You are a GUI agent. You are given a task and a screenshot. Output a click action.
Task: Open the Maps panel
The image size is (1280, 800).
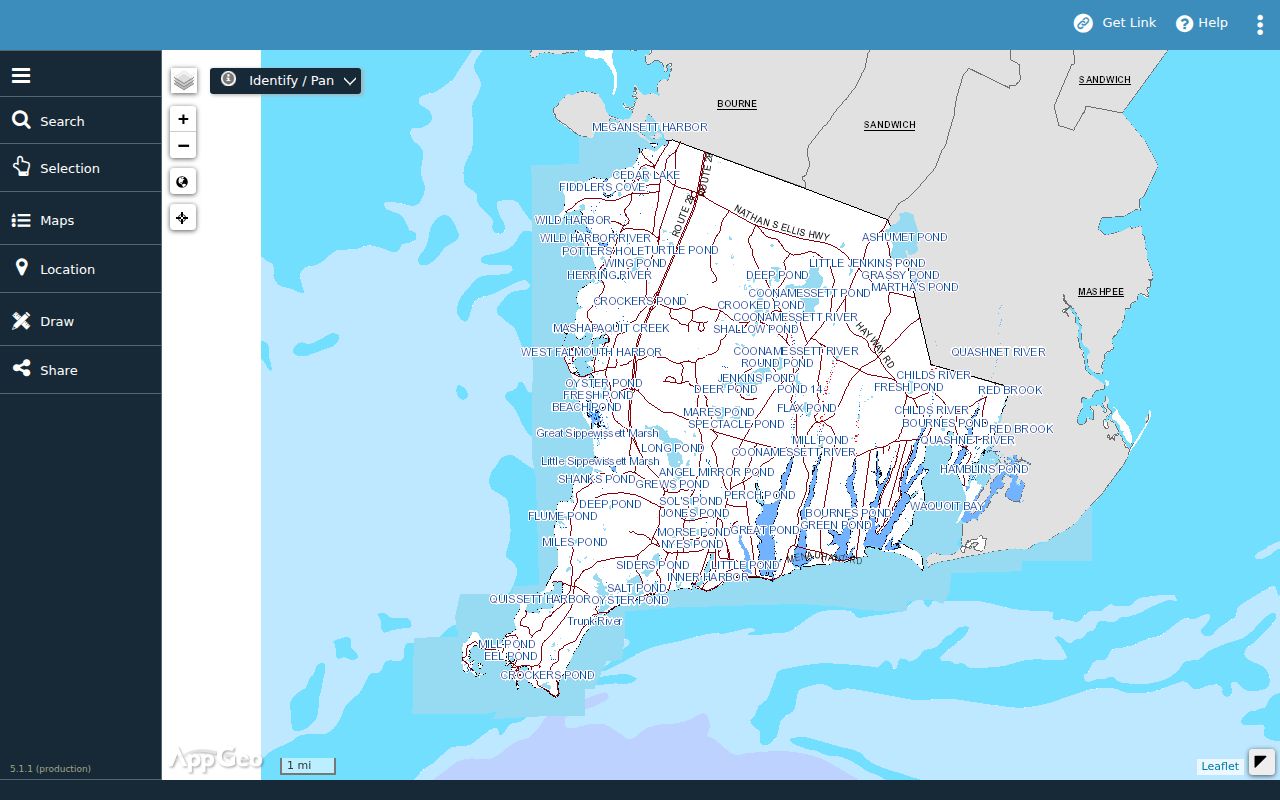coord(80,220)
